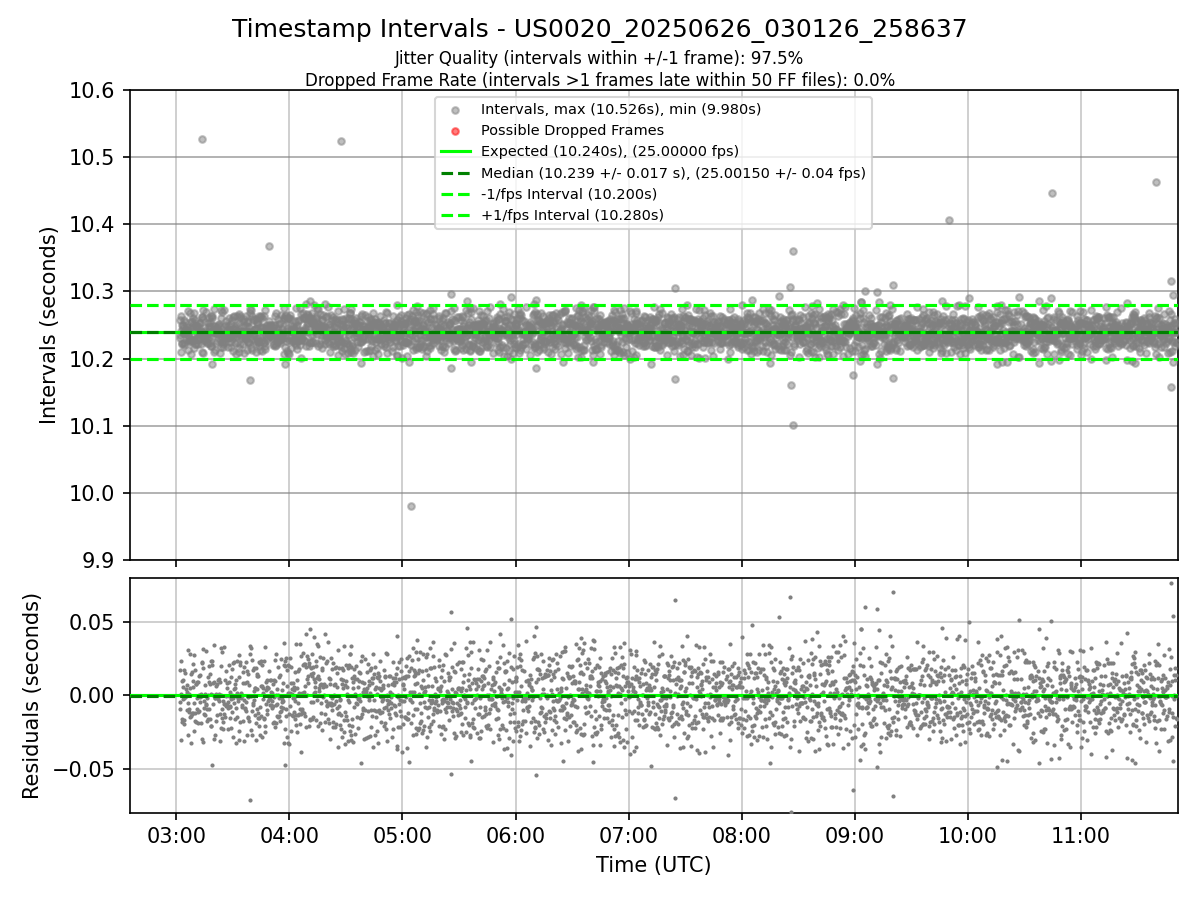Click legend entry 'Median (10.239 +/- 0.017 s)'
This screenshot has width=1200, height=900.
pyautogui.click(x=673, y=173)
